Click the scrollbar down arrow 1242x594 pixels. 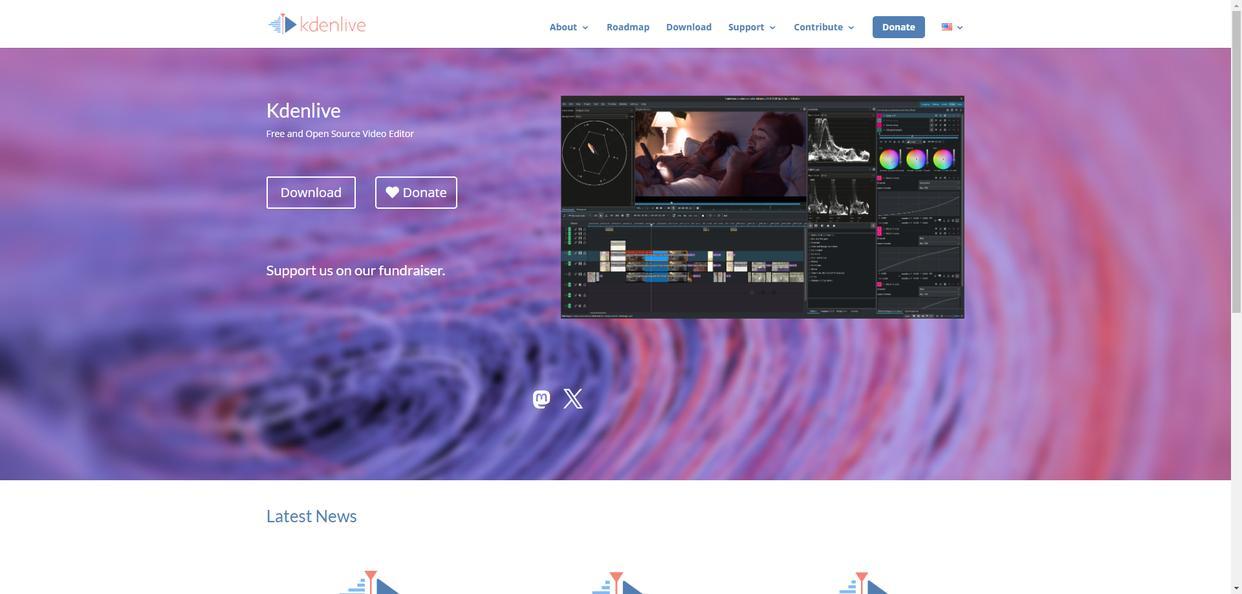pyautogui.click(x=1236, y=588)
